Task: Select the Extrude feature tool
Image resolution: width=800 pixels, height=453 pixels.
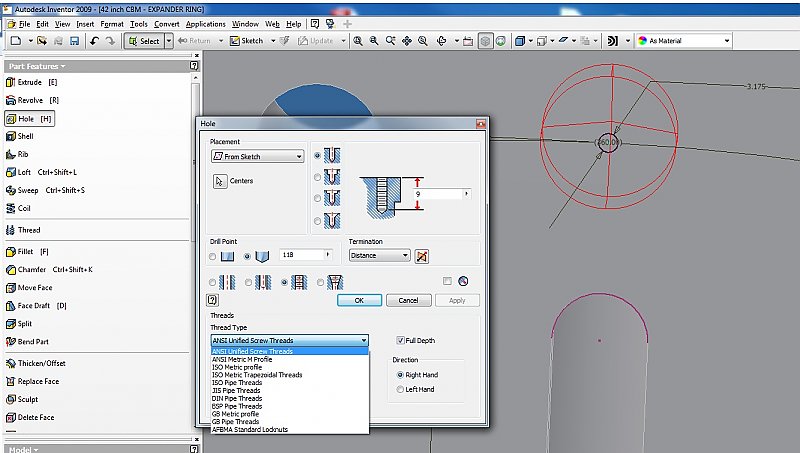Action: click(31, 82)
